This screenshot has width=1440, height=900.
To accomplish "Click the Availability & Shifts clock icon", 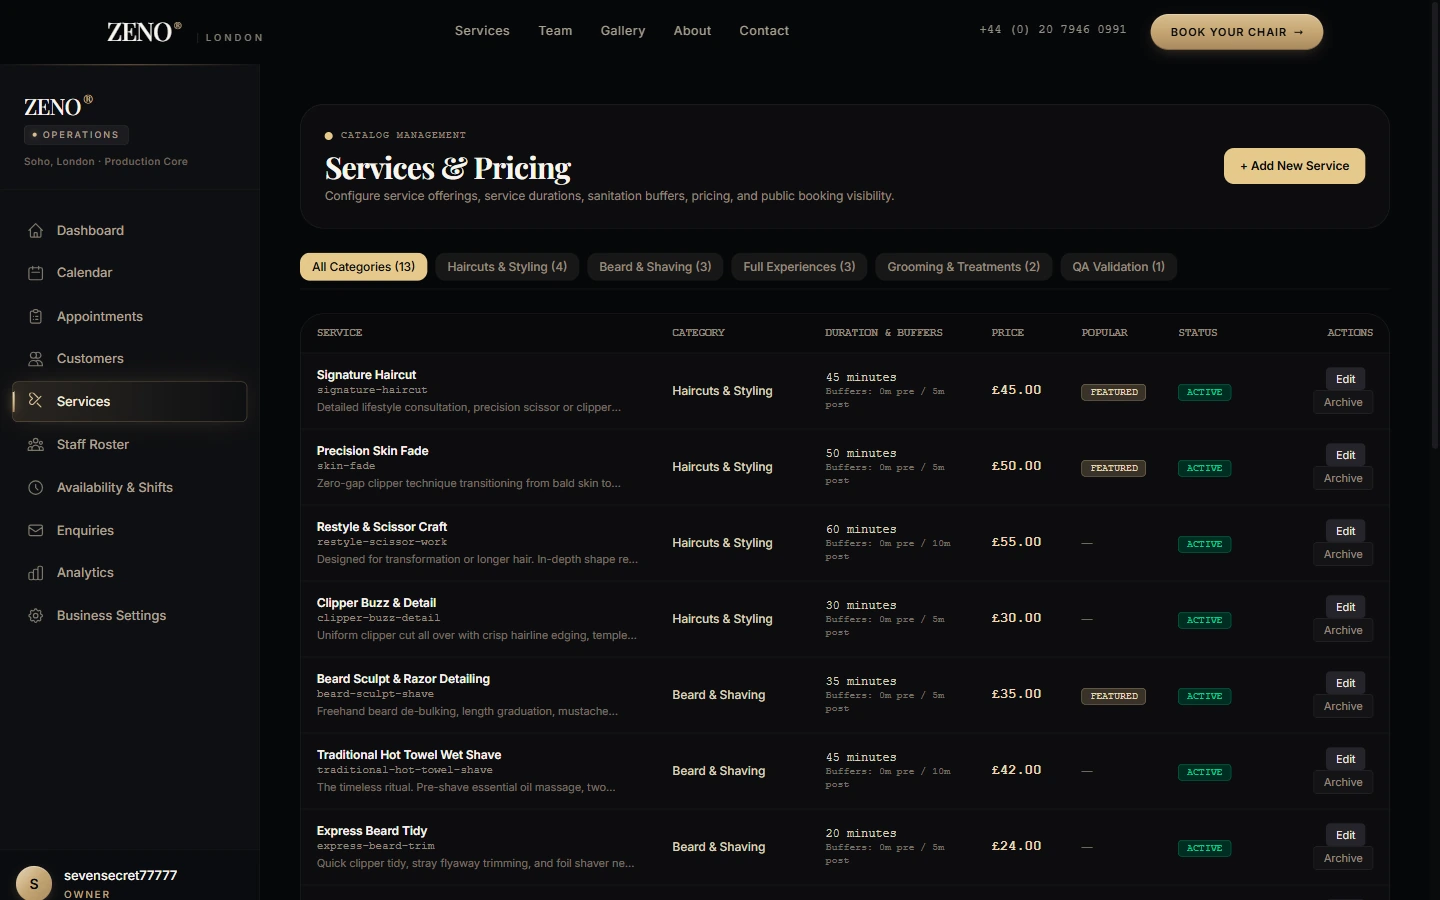I will pyautogui.click(x=36, y=488).
